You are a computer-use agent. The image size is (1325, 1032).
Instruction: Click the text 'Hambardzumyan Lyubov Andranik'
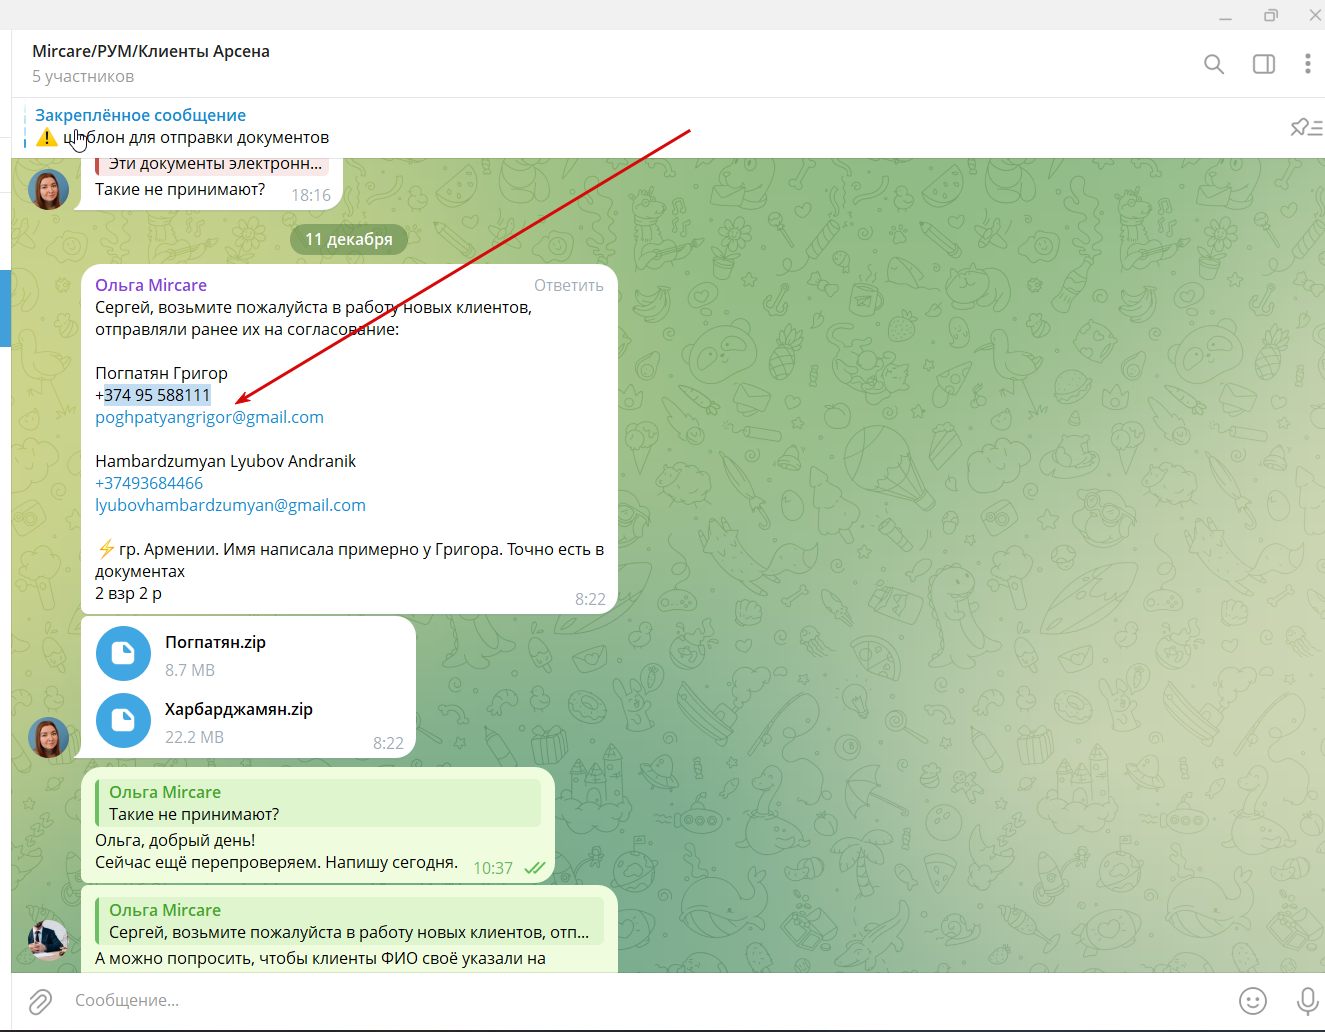click(226, 461)
